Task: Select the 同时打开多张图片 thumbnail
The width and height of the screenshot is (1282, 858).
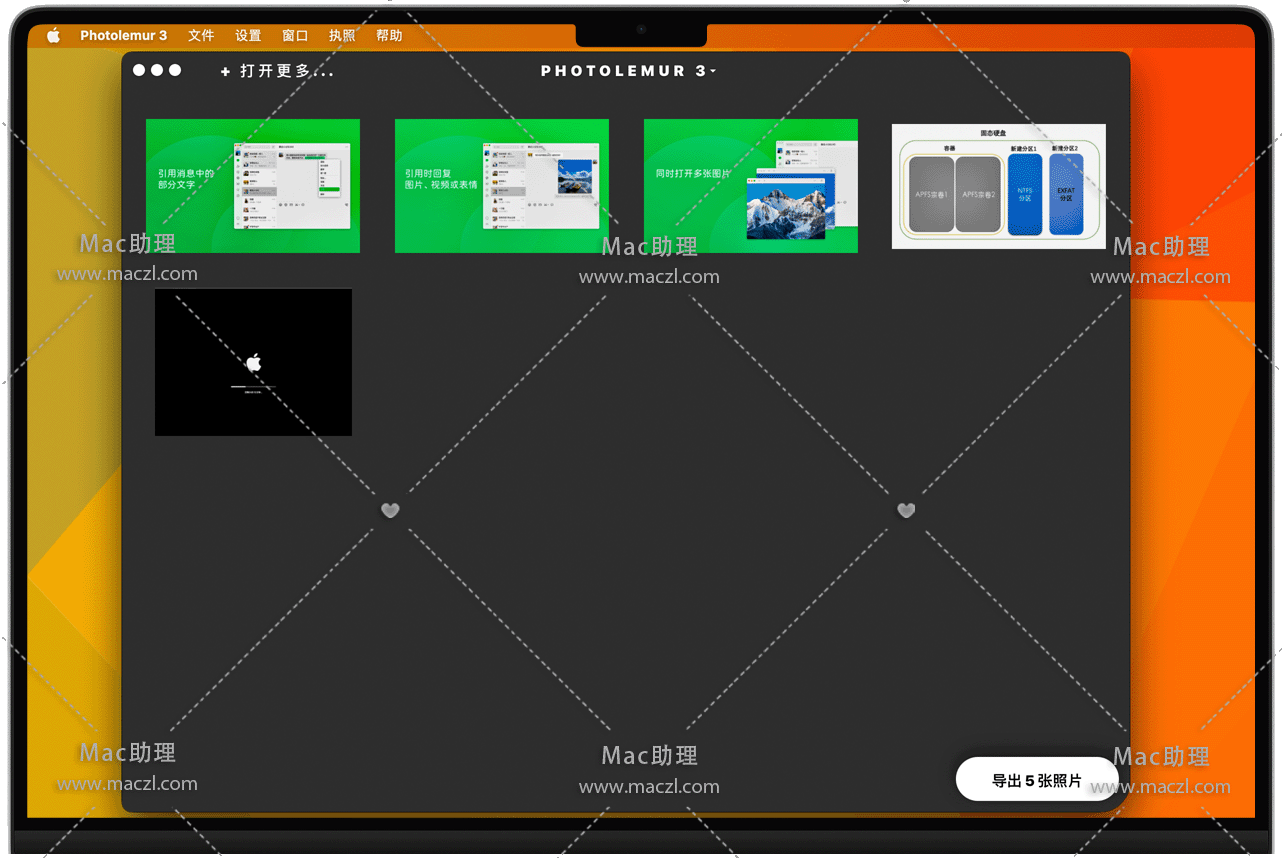Action: pos(751,186)
